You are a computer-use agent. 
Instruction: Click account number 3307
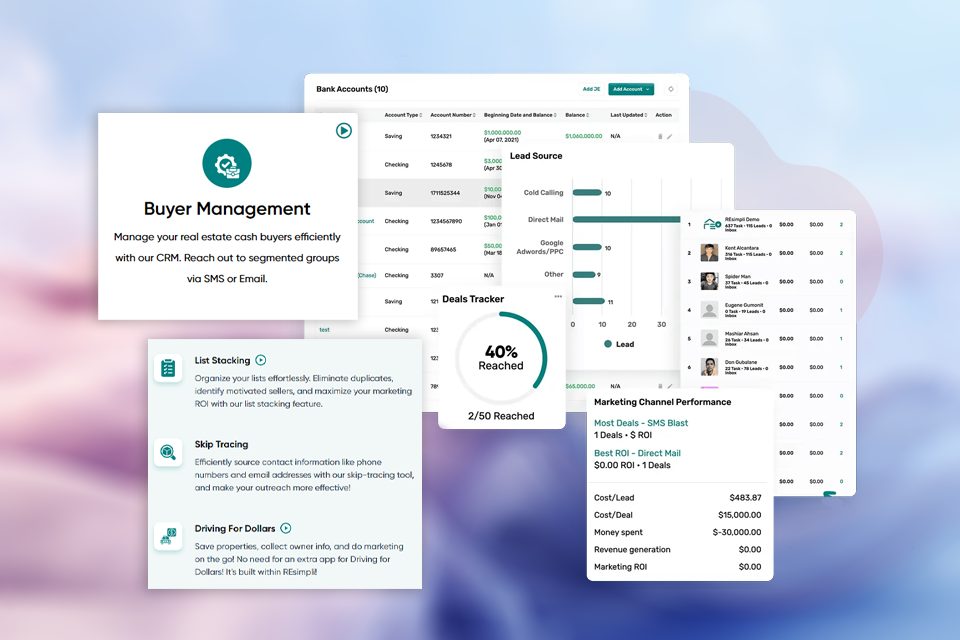click(x=437, y=276)
